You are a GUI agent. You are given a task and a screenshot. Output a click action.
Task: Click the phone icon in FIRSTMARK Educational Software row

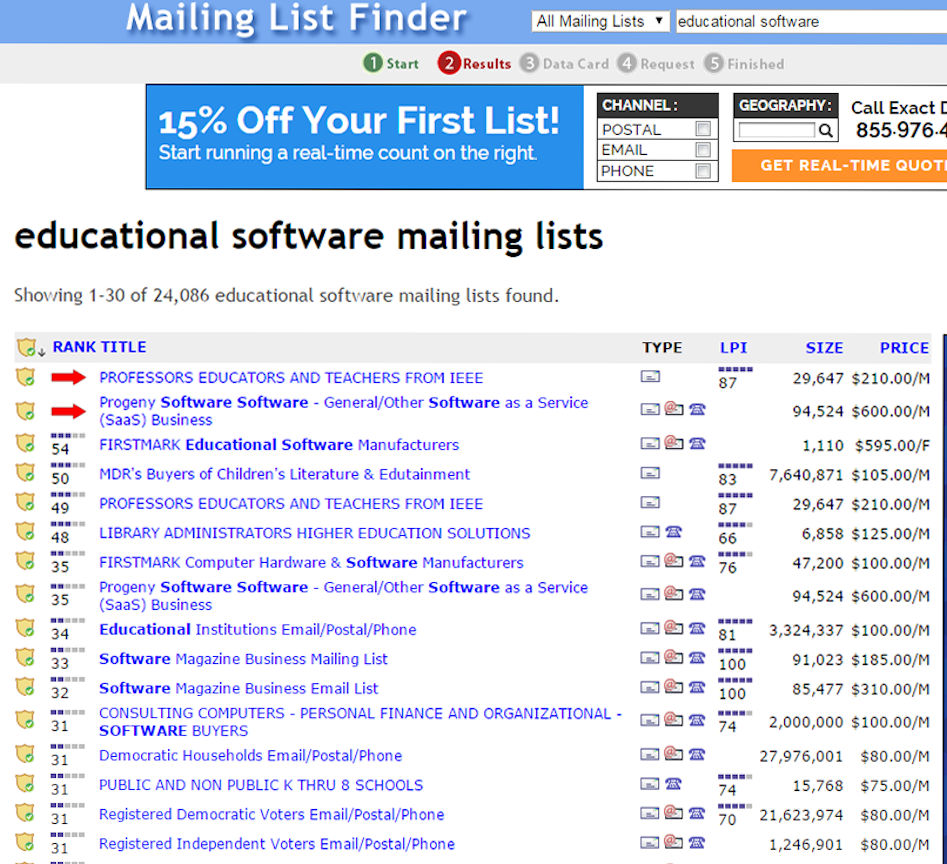(x=697, y=443)
